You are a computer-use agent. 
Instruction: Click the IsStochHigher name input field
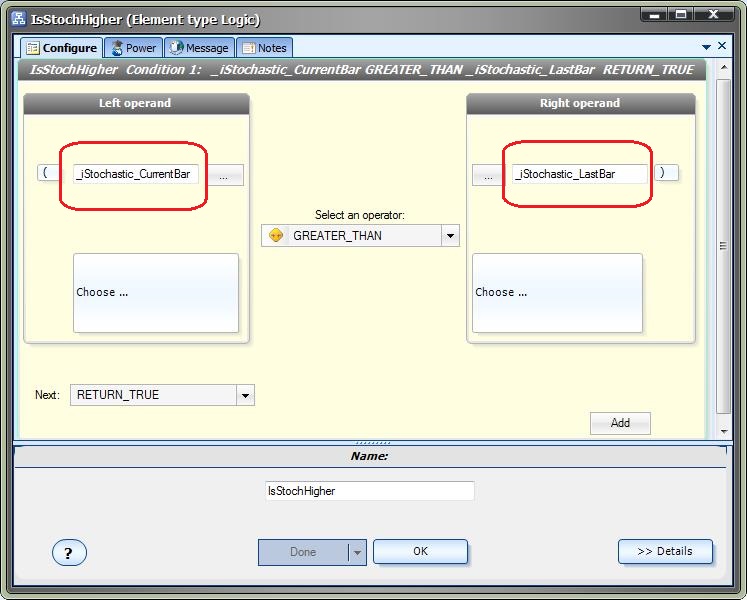tap(369, 491)
